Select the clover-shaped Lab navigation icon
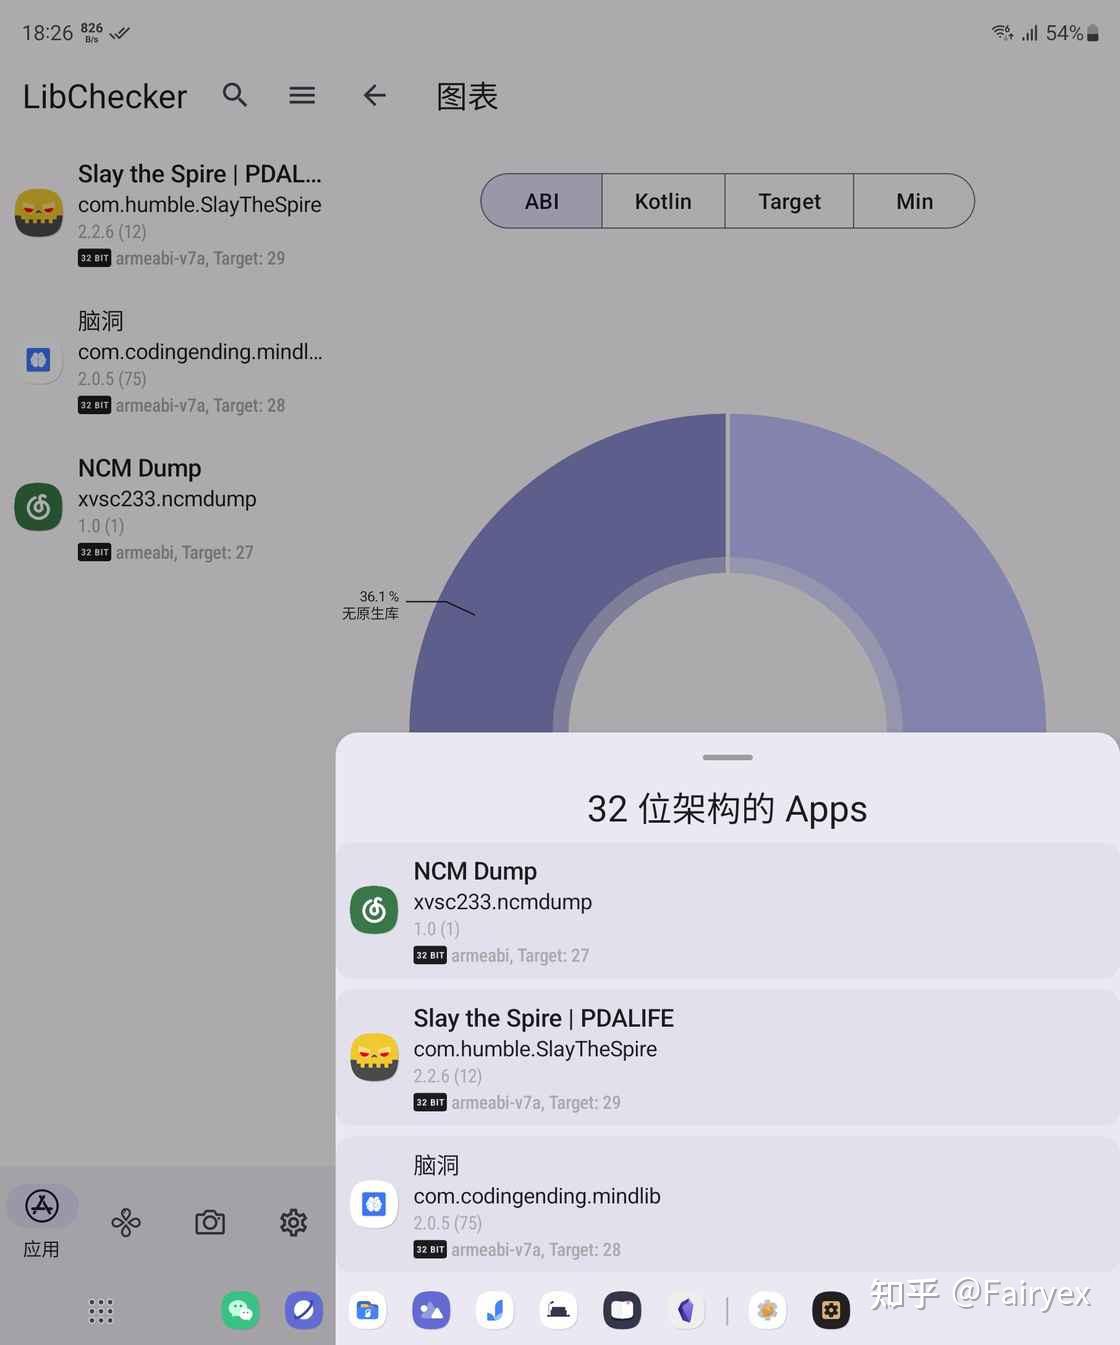The width and height of the screenshot is (1120, 1345). tap(126, 1222)
